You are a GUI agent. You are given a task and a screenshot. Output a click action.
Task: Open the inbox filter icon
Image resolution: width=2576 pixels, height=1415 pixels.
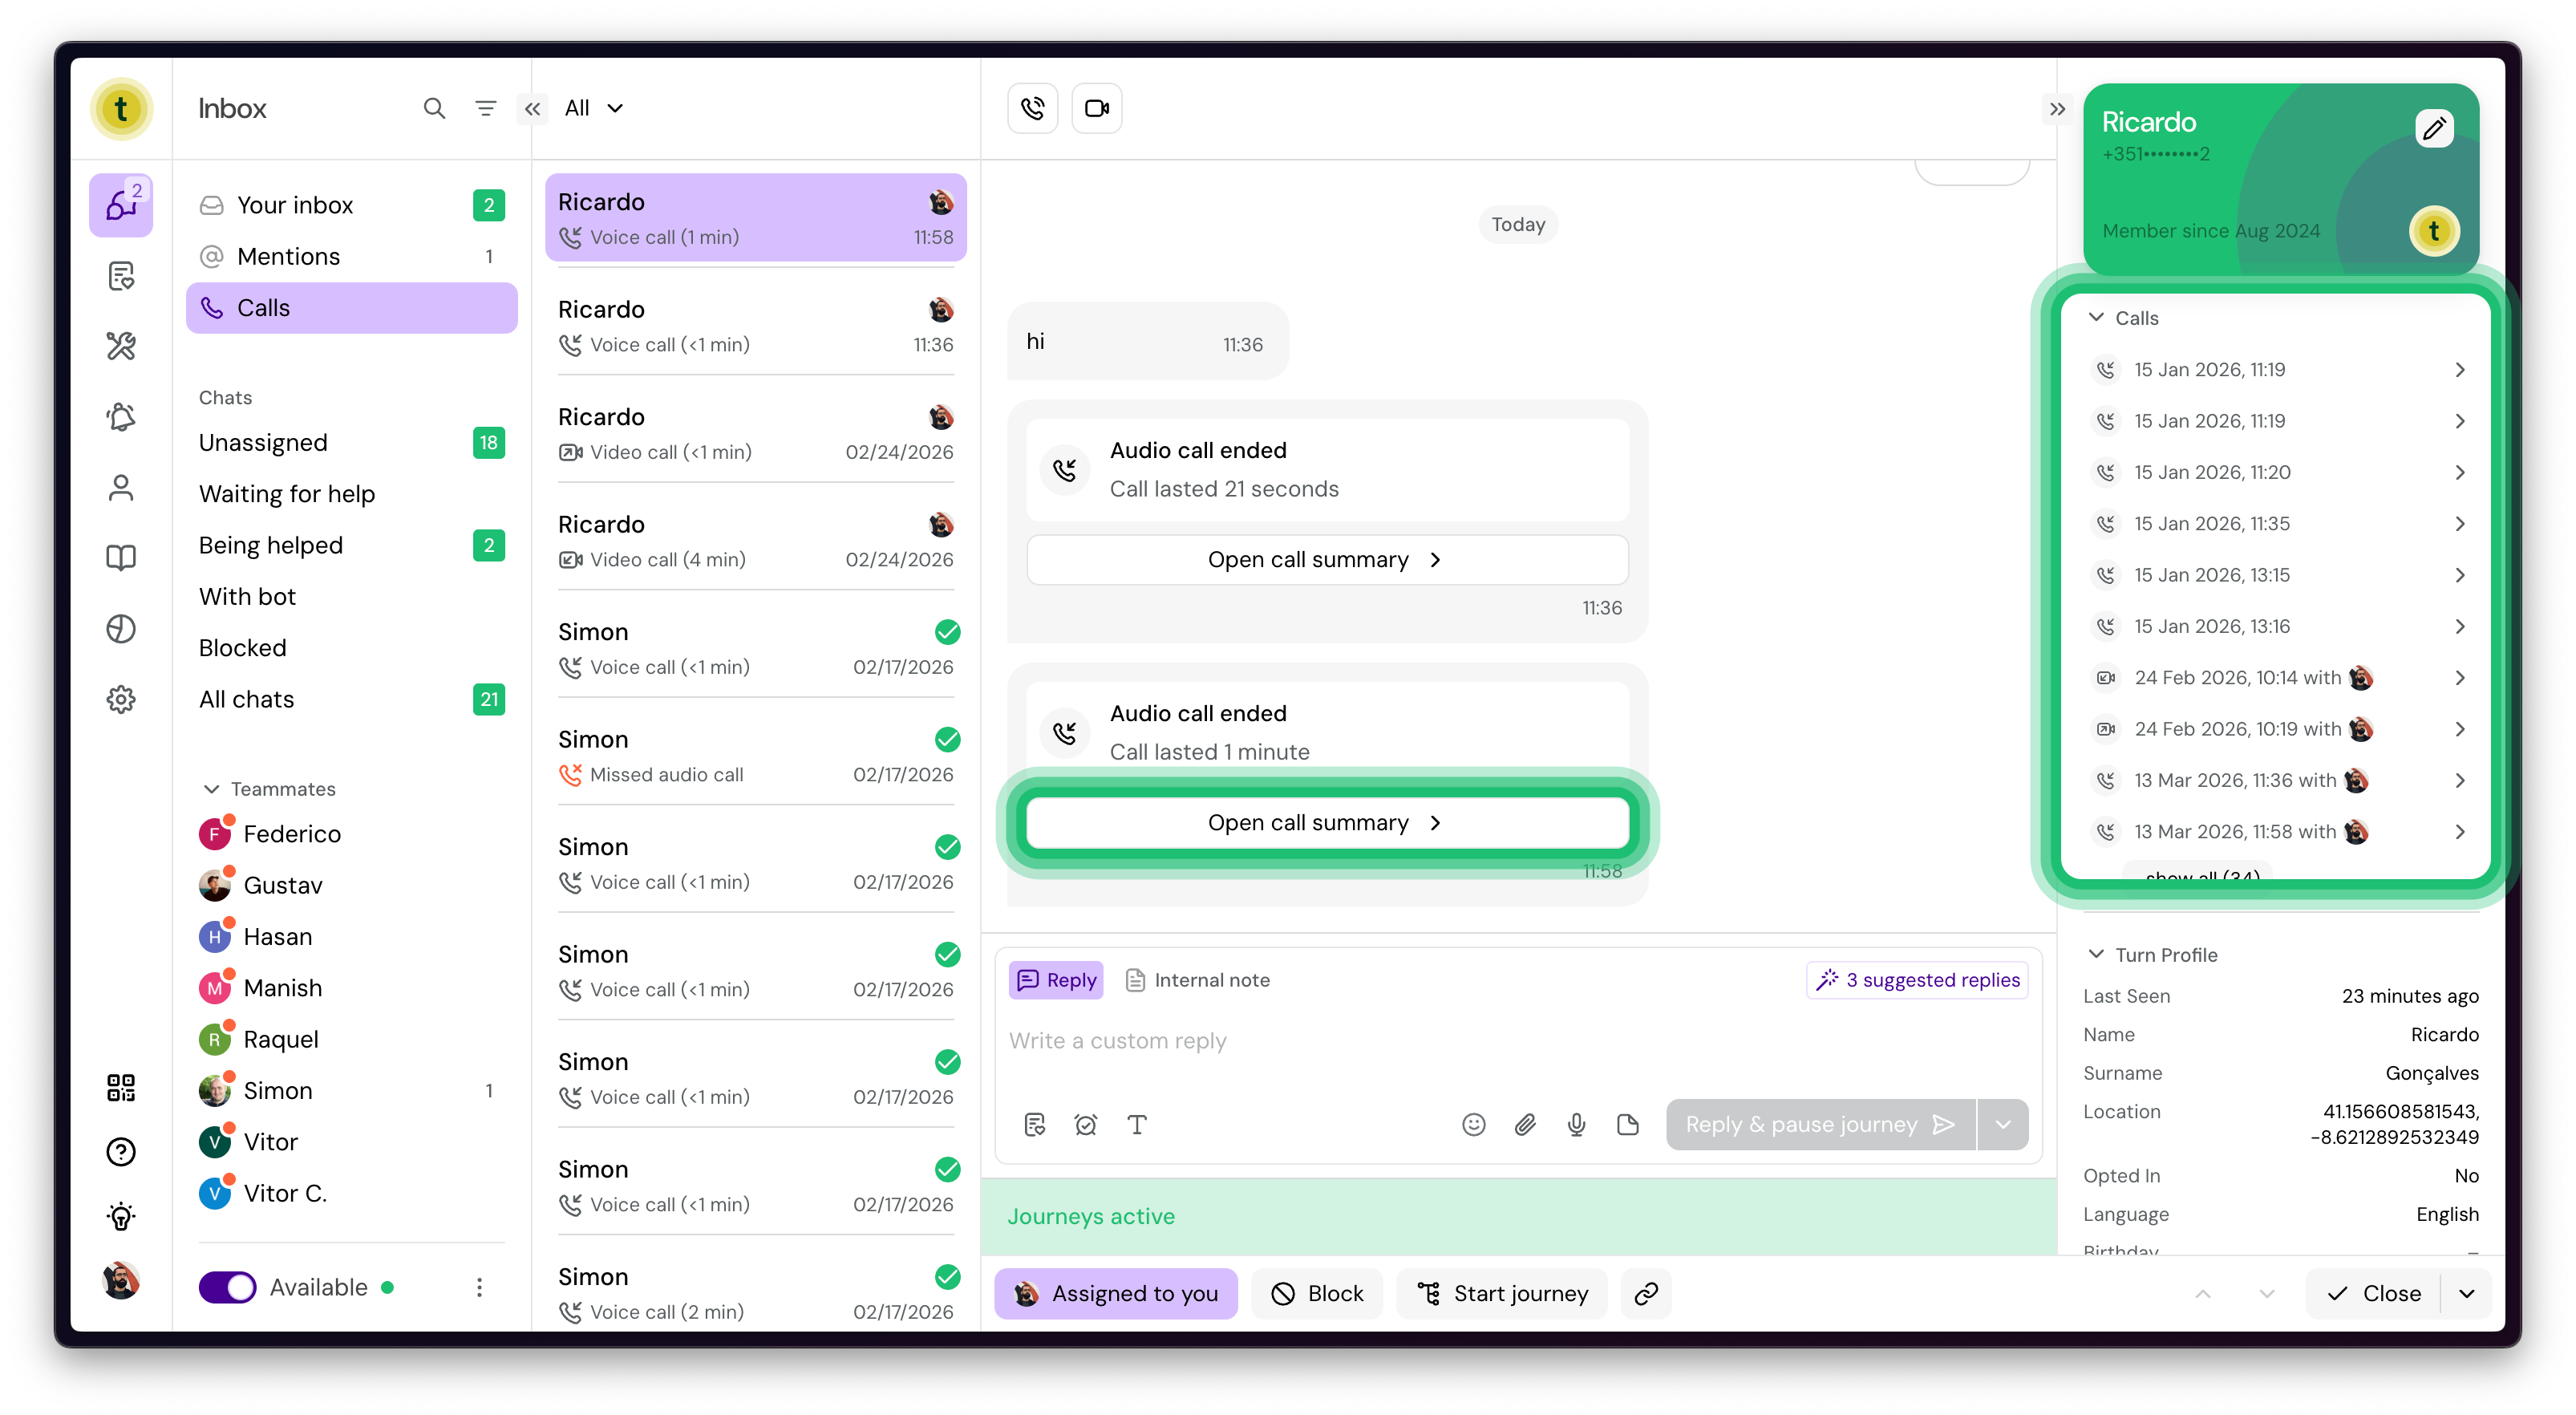[x=485, y=108]
